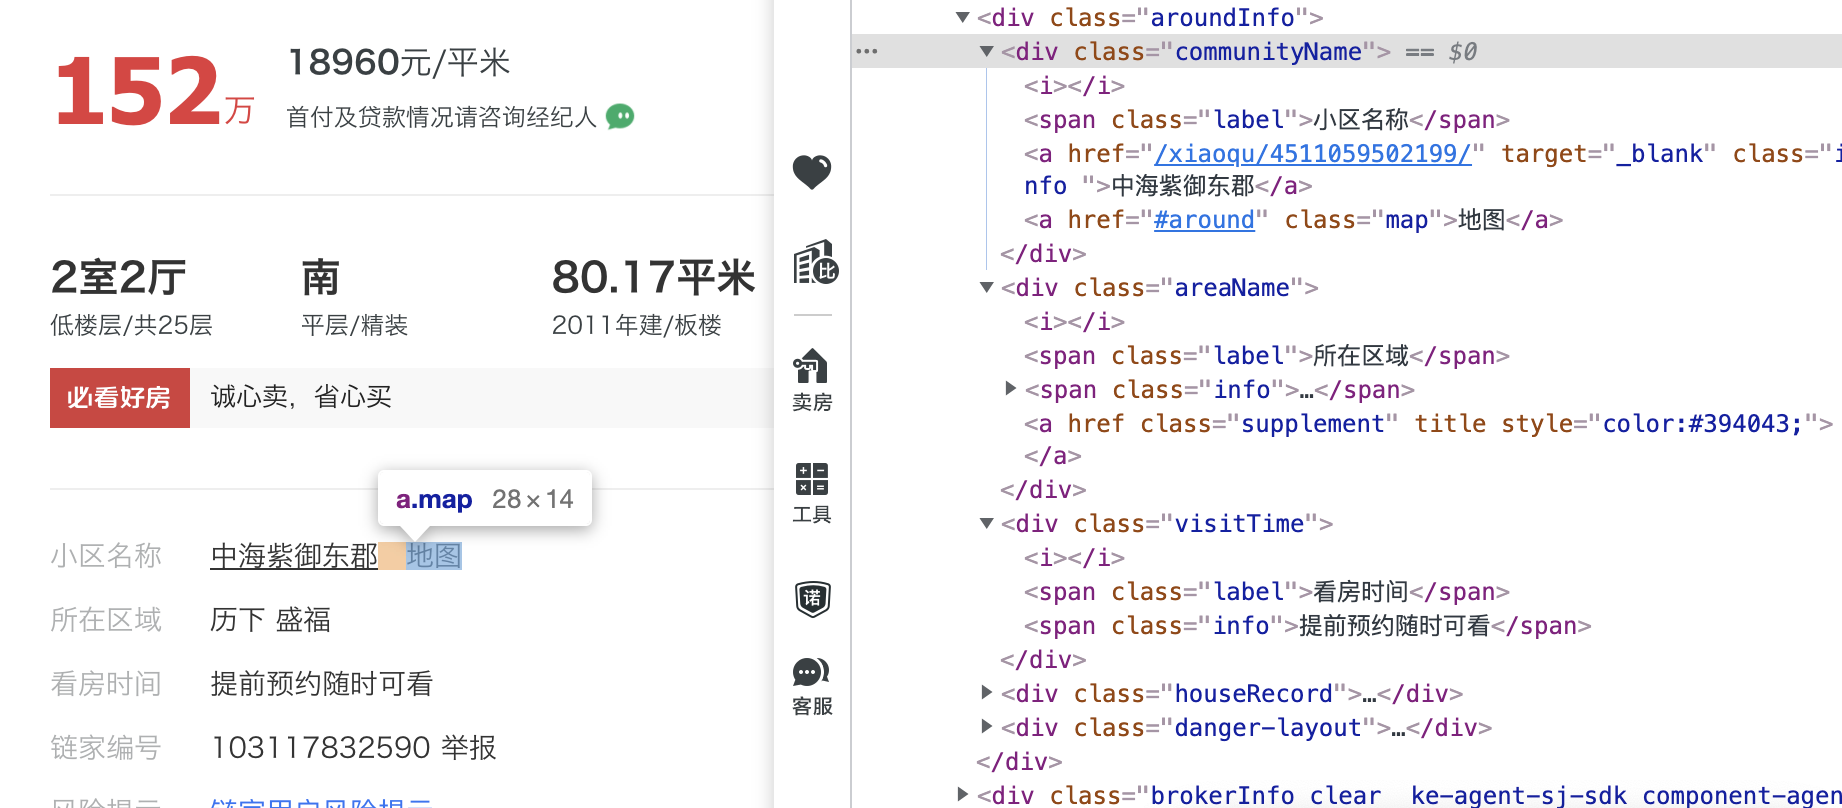Viewport: 1842px width, 808px height.
Task: Select the 所在区域 span label line in DevTools
Action: (1266, 355)
